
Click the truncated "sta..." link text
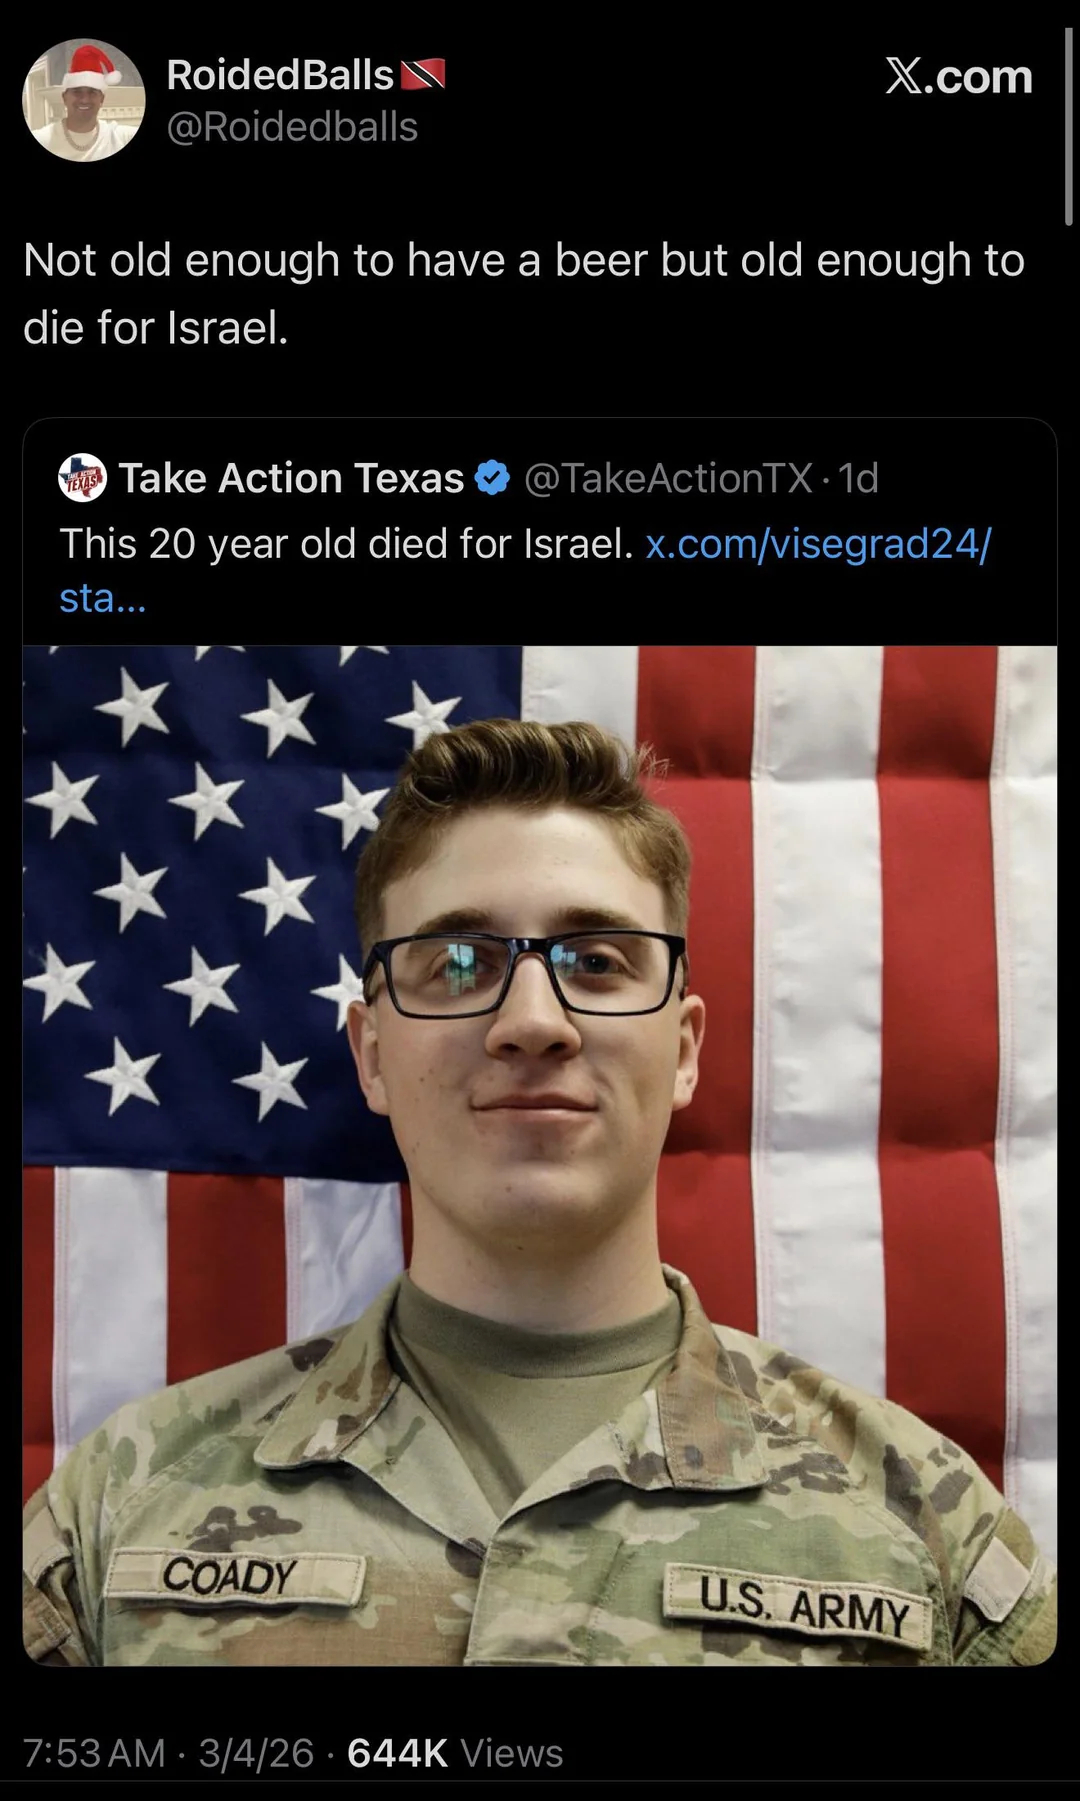102,598
